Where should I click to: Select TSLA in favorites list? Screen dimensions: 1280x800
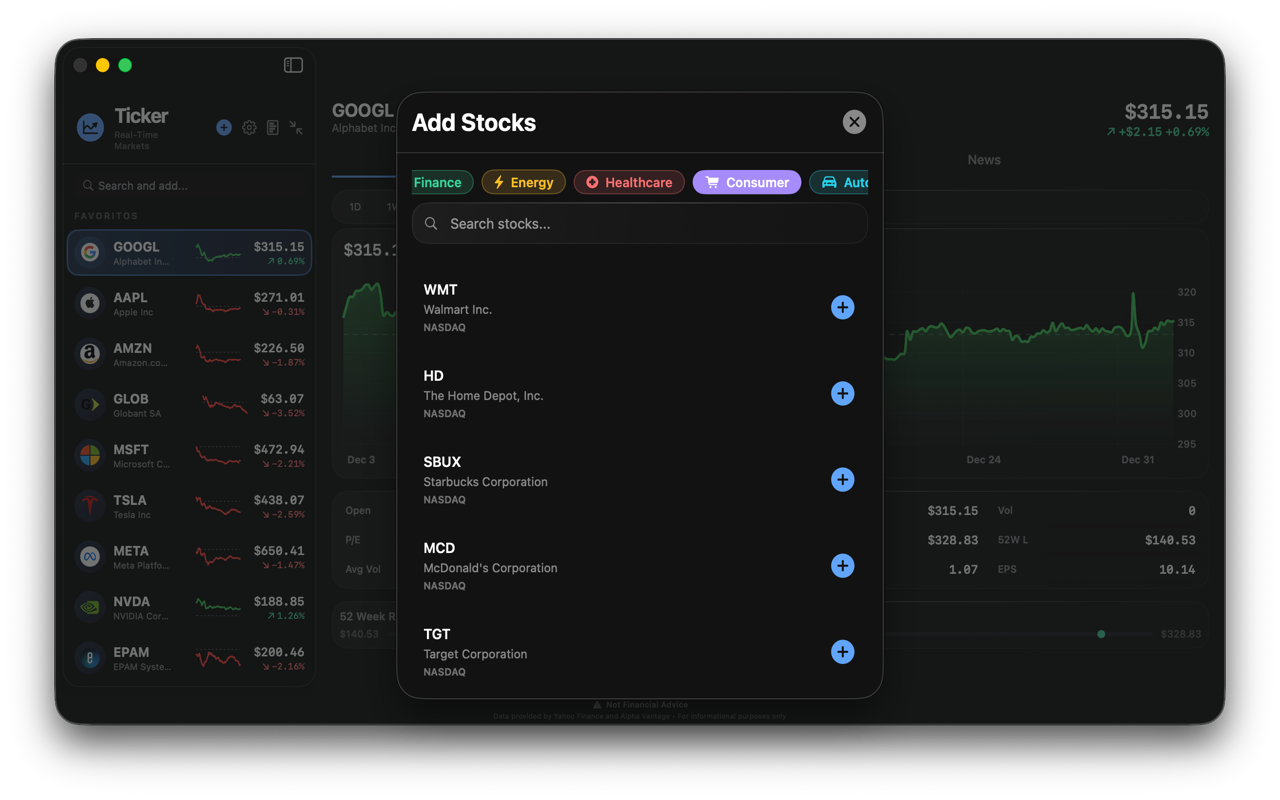[189, 506]
